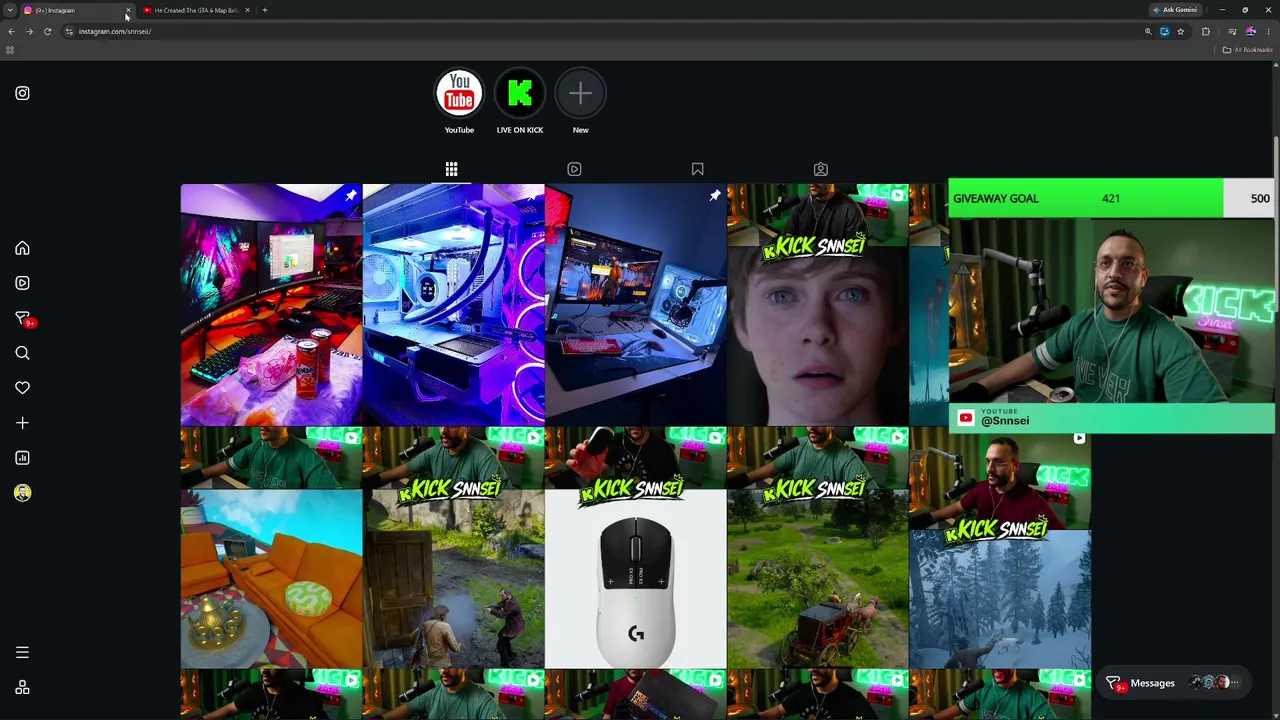
Task: Switch to the Reels tab on profile
Action: pyautogui.click(x=574, y=170)
